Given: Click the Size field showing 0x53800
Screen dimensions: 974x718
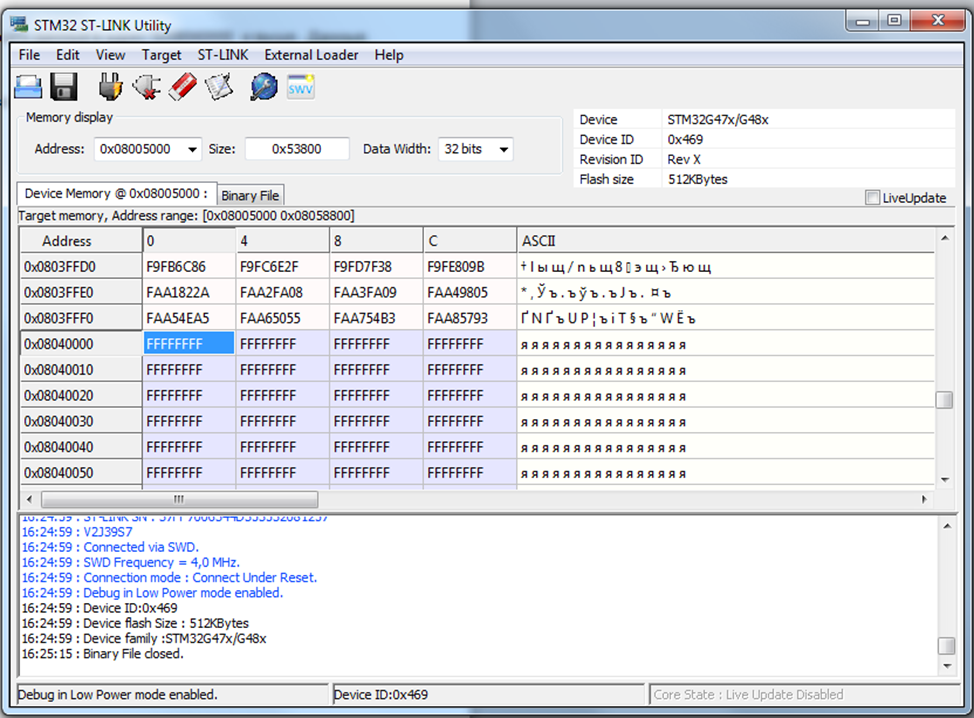Looking at the screenshot, I should (x=297, y=149).
